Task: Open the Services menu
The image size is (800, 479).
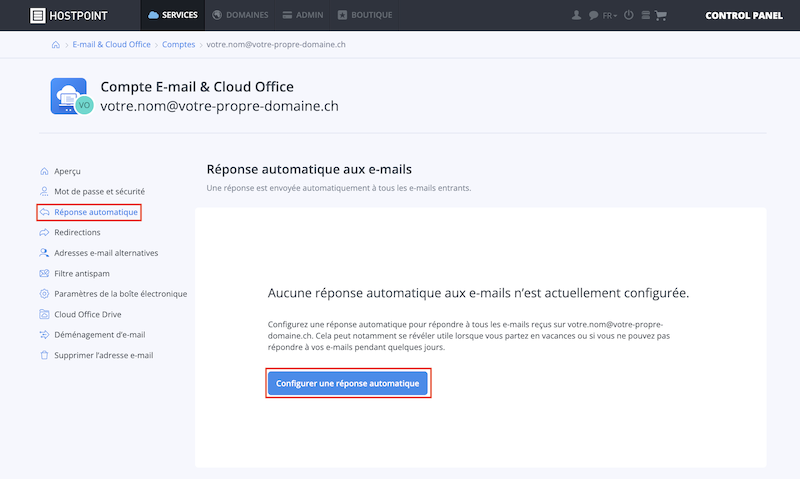Action: tap(172, 15)
